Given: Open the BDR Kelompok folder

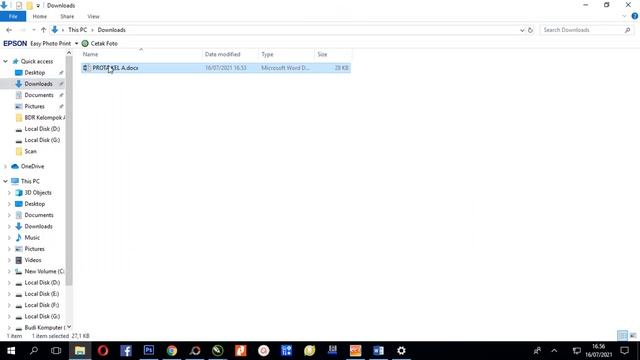Looking at the screenshot, I should (40, 118).
